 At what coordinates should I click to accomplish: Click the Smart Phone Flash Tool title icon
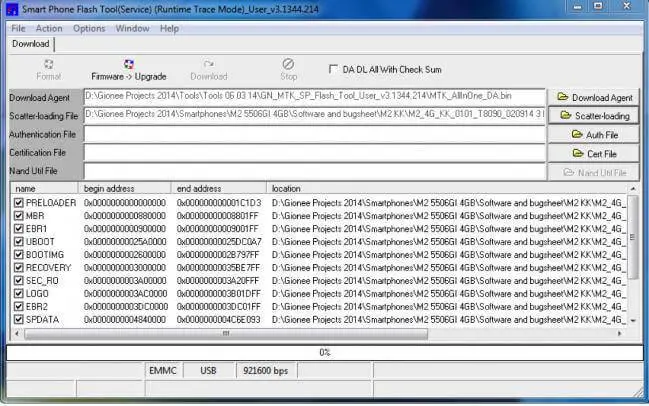point(12,9)
